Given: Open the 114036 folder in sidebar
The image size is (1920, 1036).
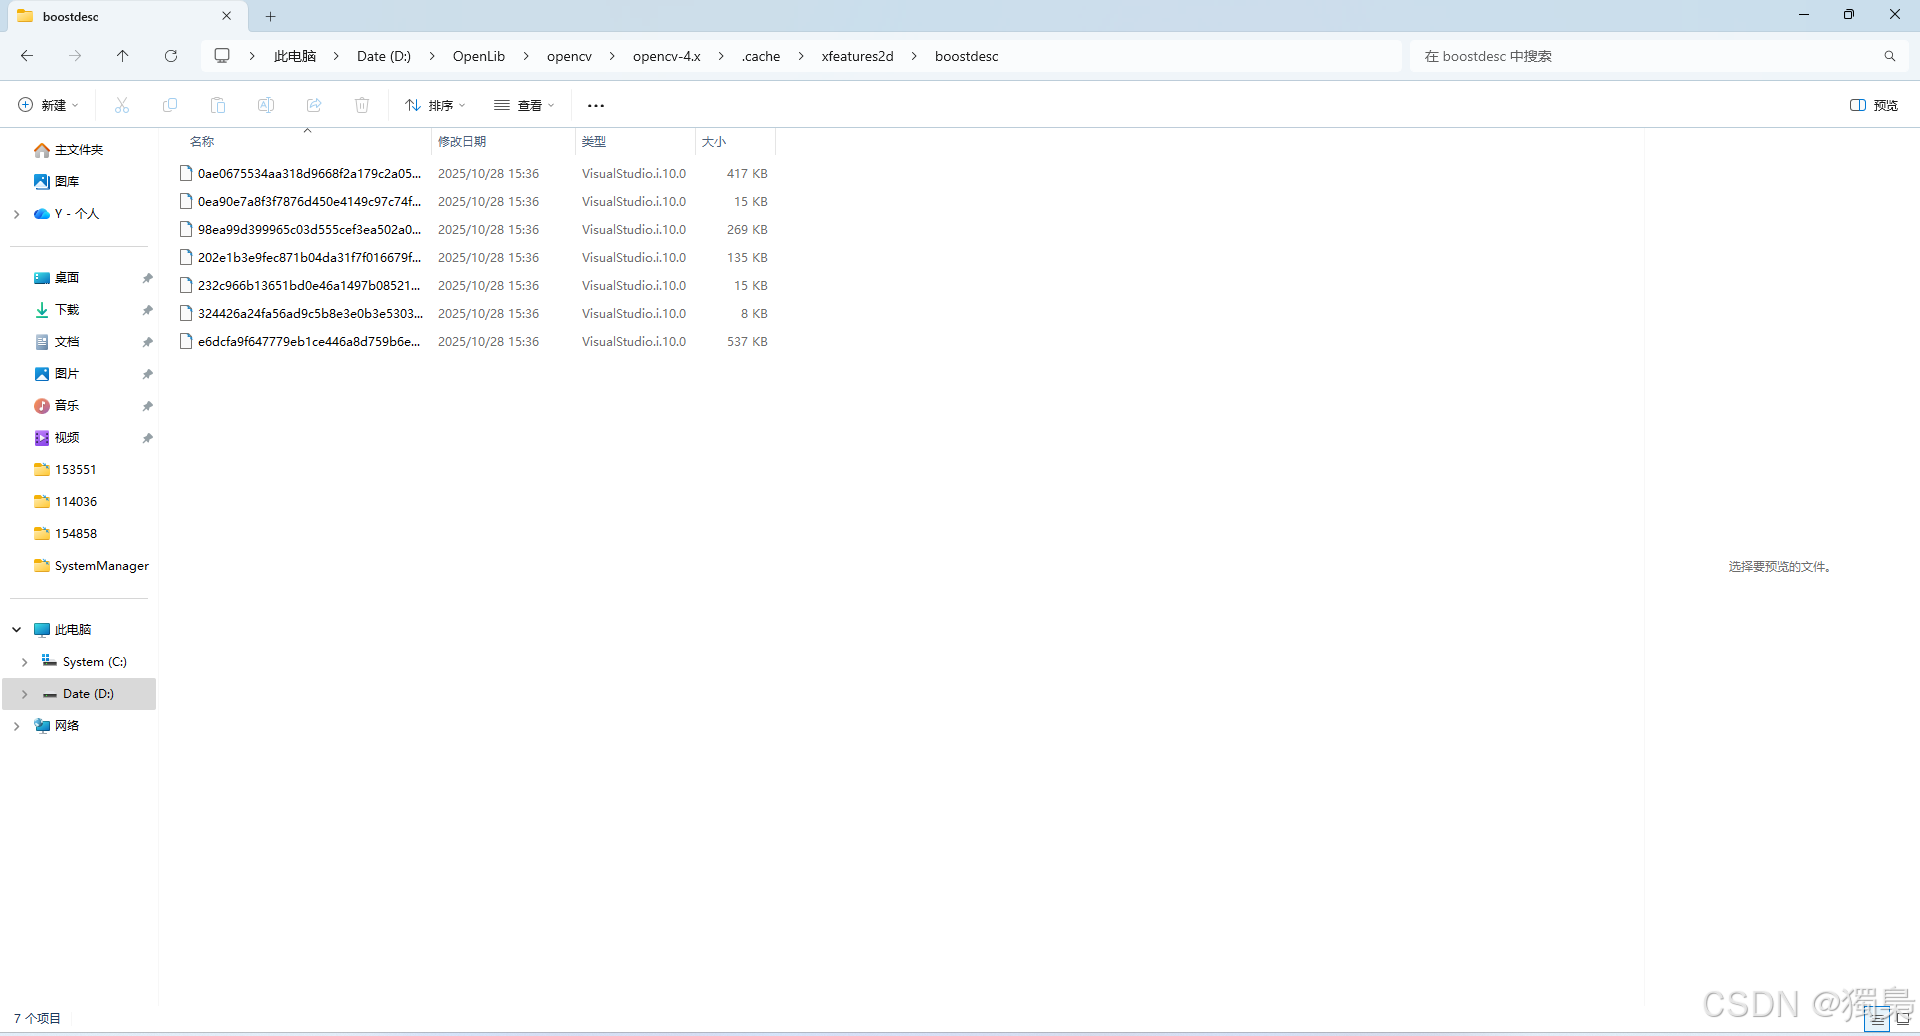Looking at the screenshot, I should tap(65, 502).
